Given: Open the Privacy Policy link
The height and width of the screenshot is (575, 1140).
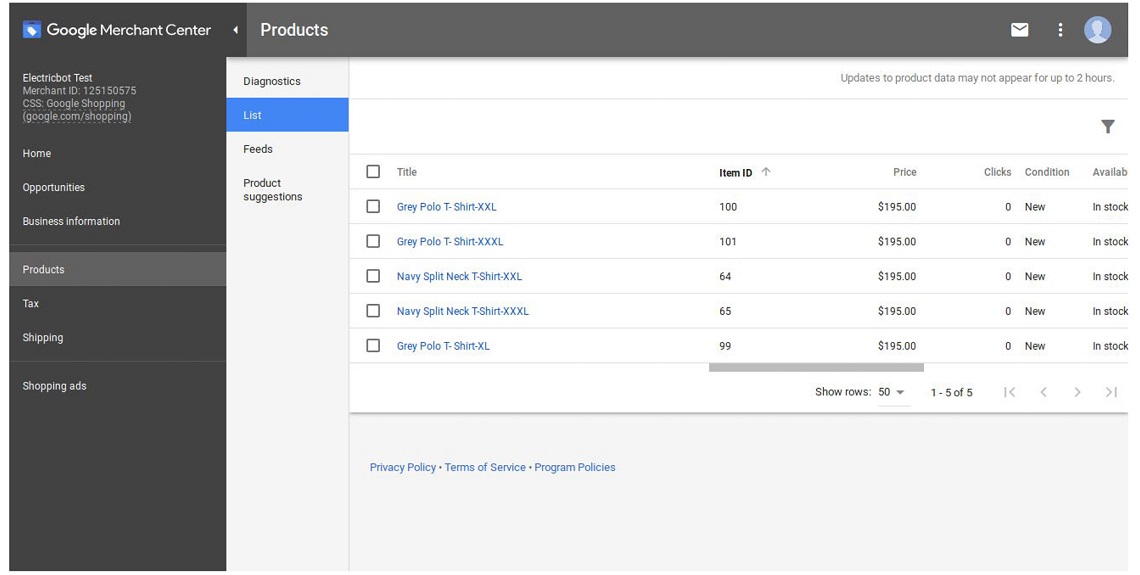Looking at the screenshot, I should [403, 467].
